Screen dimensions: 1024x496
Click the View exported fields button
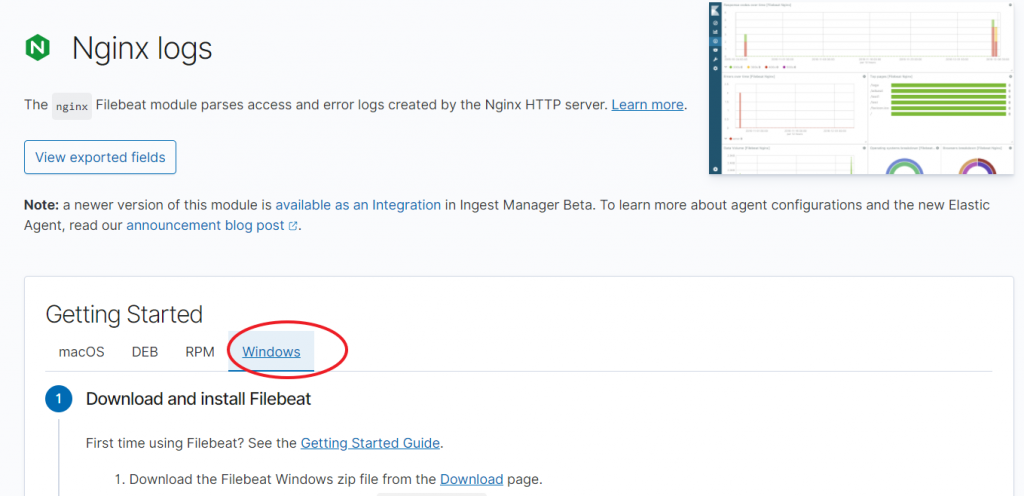pyautogui.click(x=100, y=157)
